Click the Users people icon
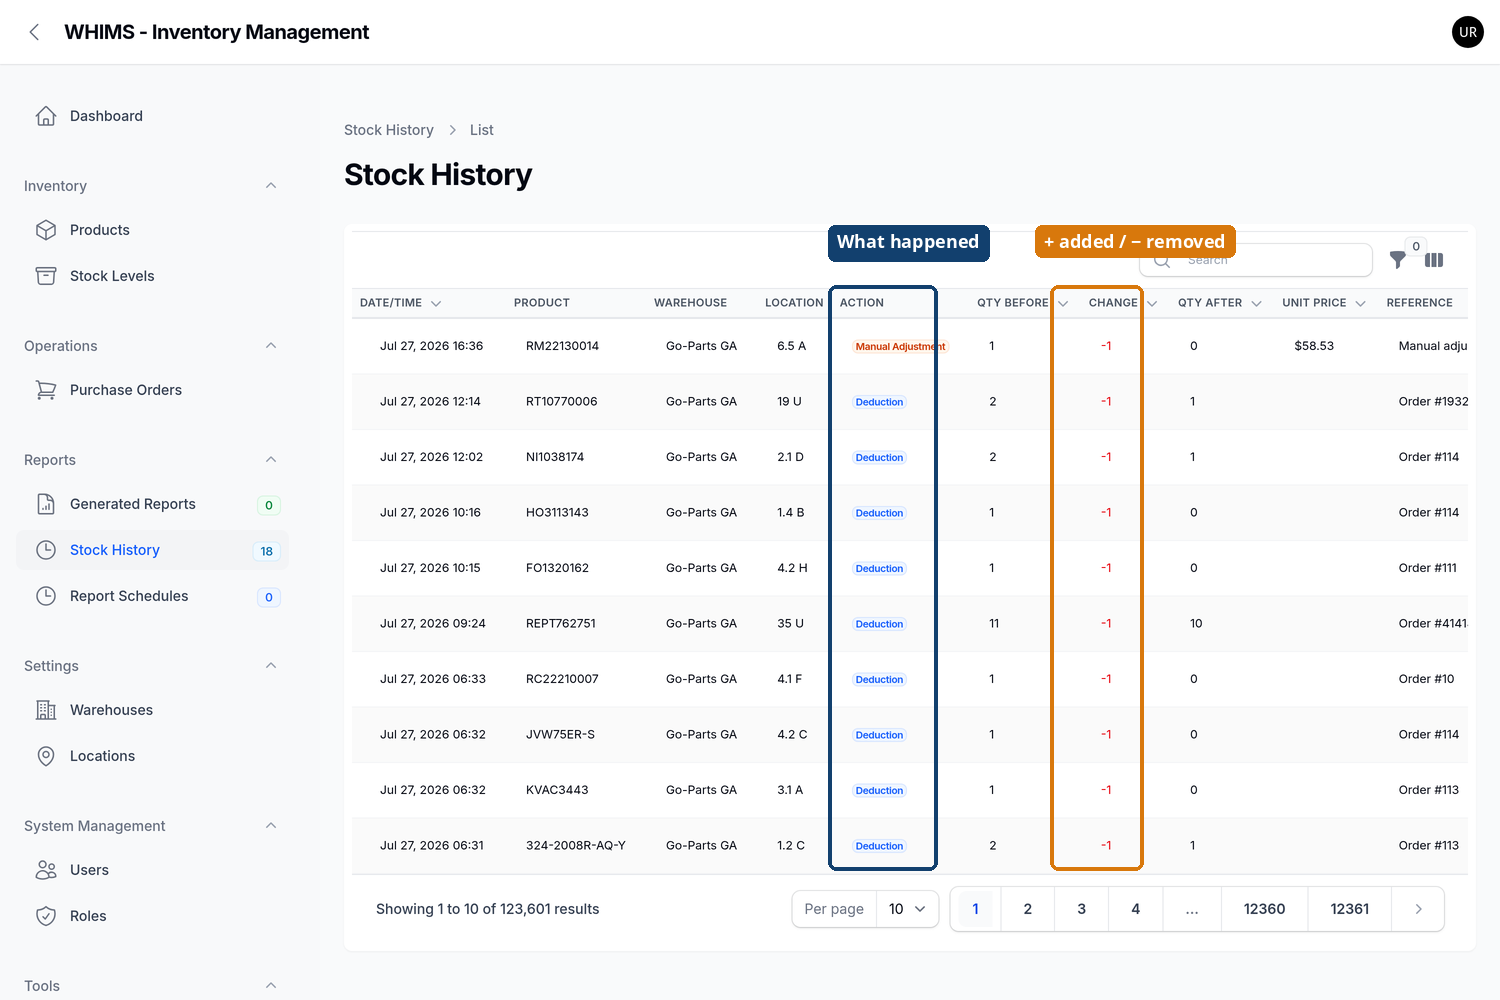Image resolution: width=1500 pixels, height=1000 pixels. [x=46, y=870]
